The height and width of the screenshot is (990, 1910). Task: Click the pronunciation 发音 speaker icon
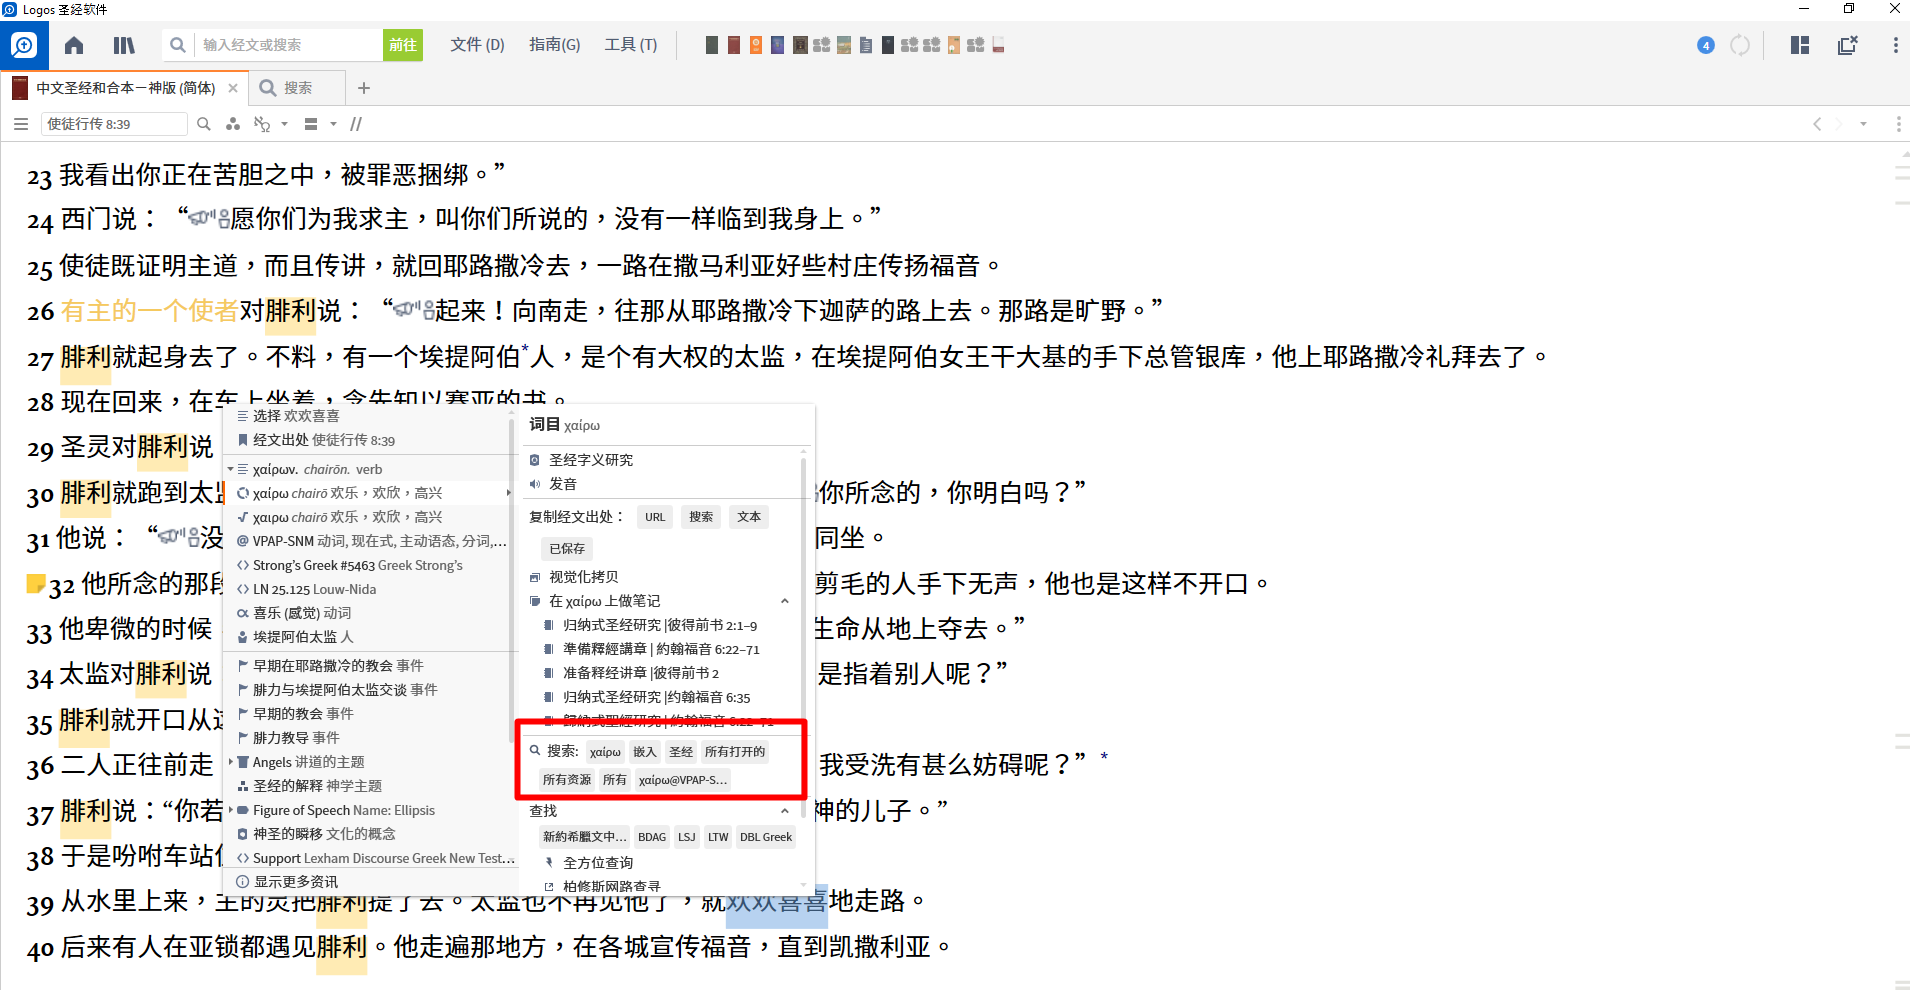(x=535, y=484)
